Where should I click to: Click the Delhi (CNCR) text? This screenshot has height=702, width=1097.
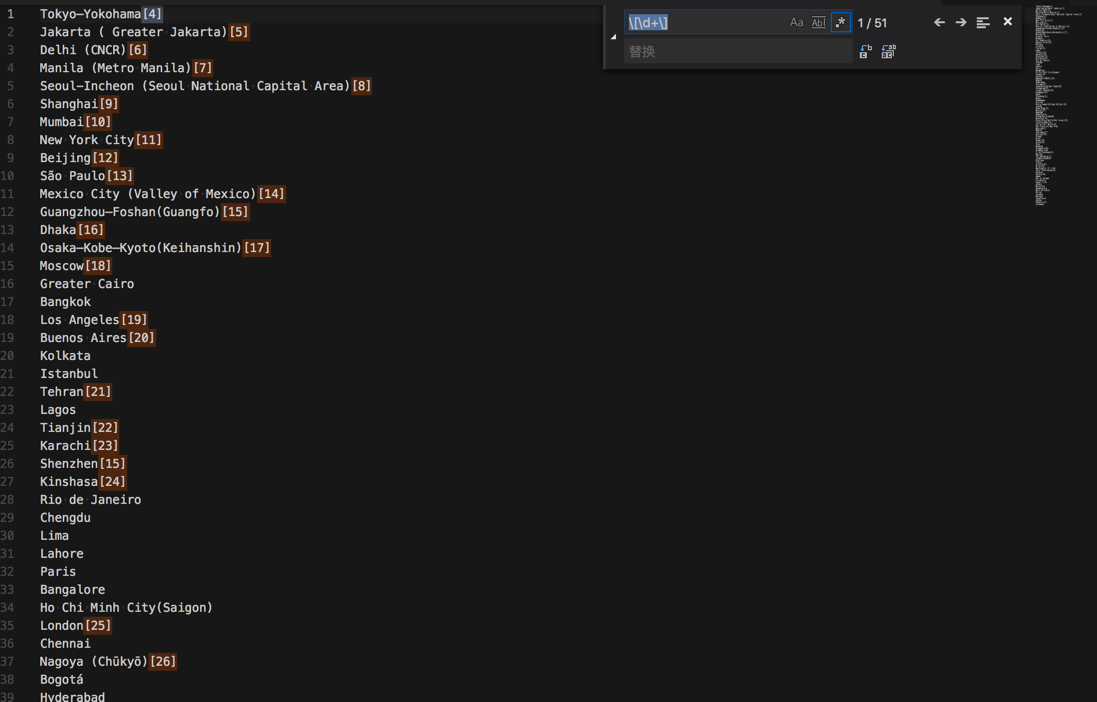[x=83, y=50]
